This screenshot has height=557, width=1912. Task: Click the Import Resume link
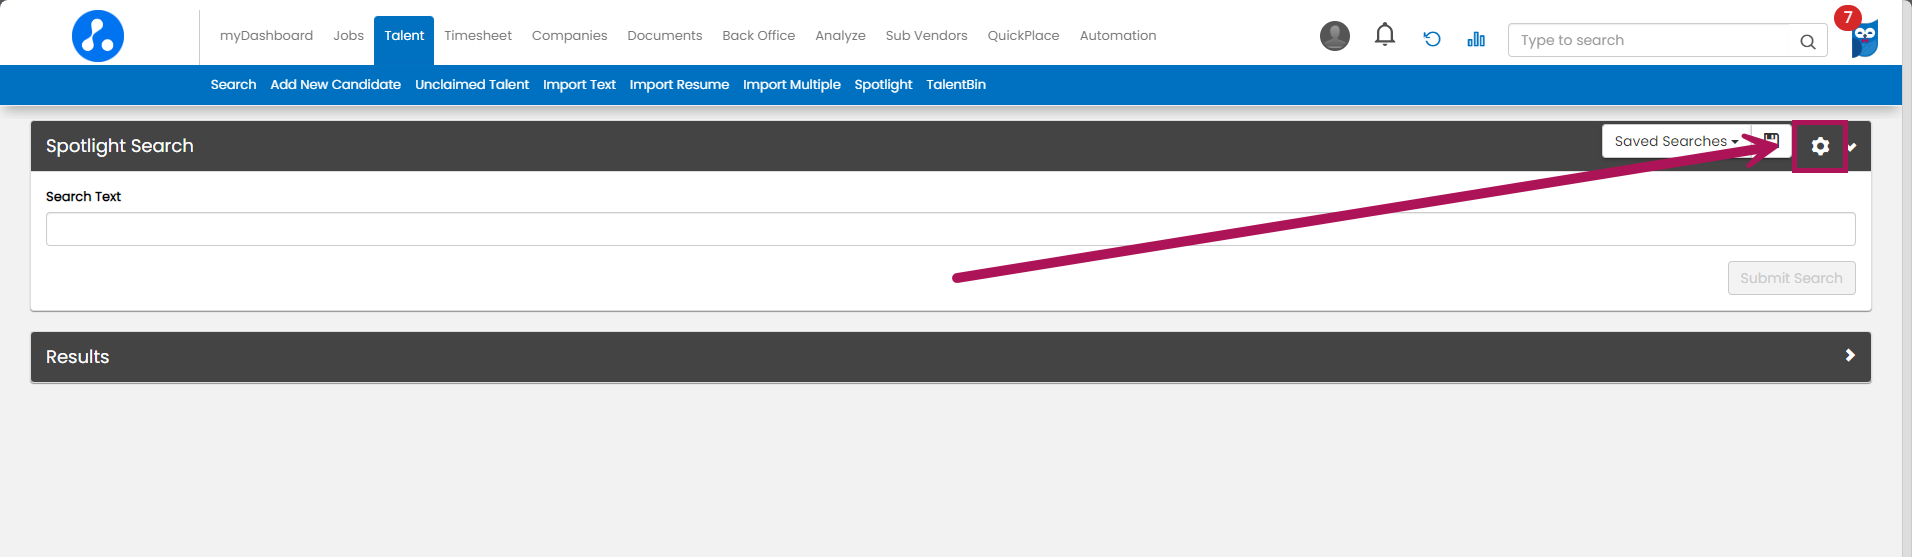pos(679,85)
